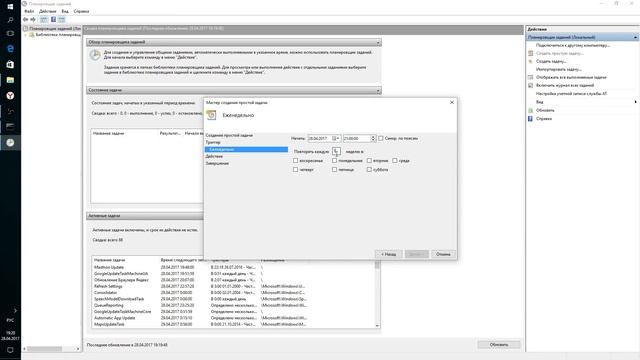The image size is (640, 360).
Task: Adjust the start time spinner arrows
Action: point(373,138)
